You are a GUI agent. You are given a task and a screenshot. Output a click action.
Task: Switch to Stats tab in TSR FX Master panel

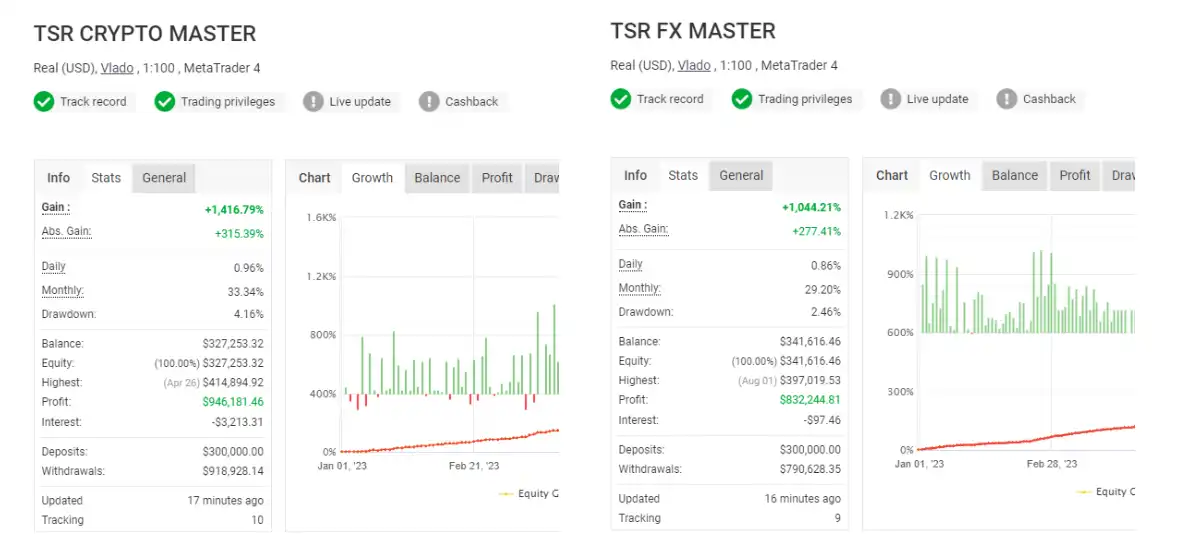pos(683,175)
